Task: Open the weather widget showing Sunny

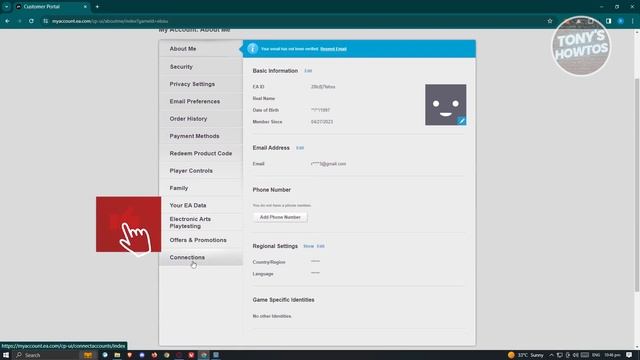Action: pos(526,355)
